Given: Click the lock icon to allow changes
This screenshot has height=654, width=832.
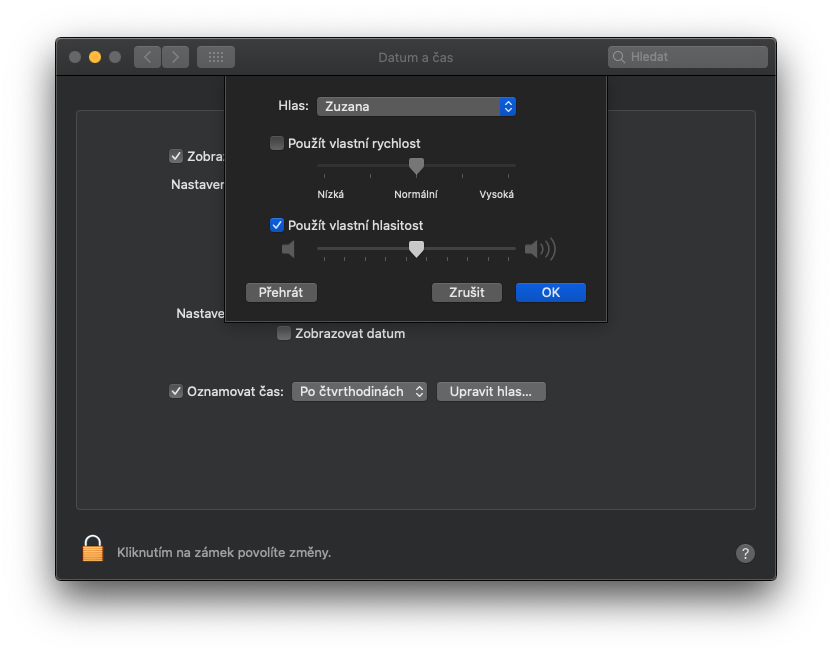Looking at the screenshot, I should pos(93,549).
